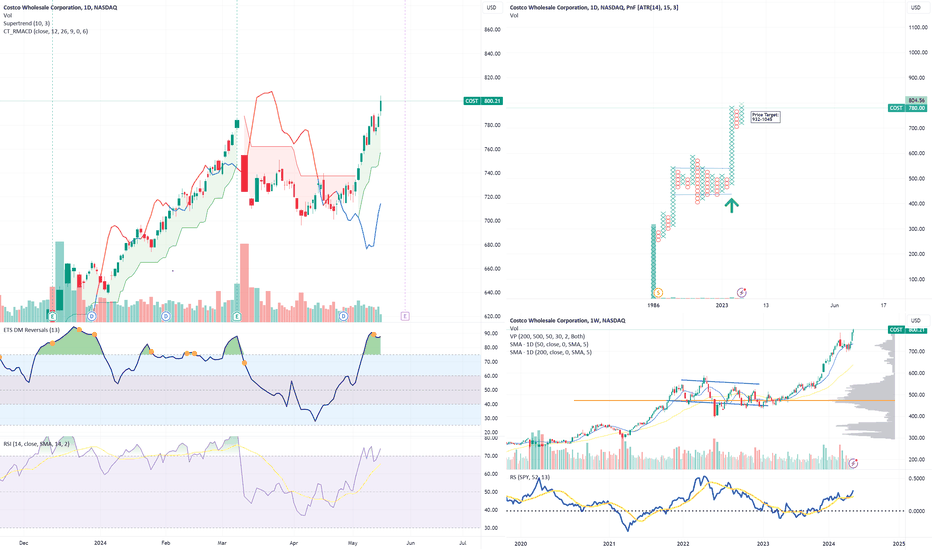Click the Price Target 932-1048 note
Viewport: 932px width, 550px height.
[765, 117]
